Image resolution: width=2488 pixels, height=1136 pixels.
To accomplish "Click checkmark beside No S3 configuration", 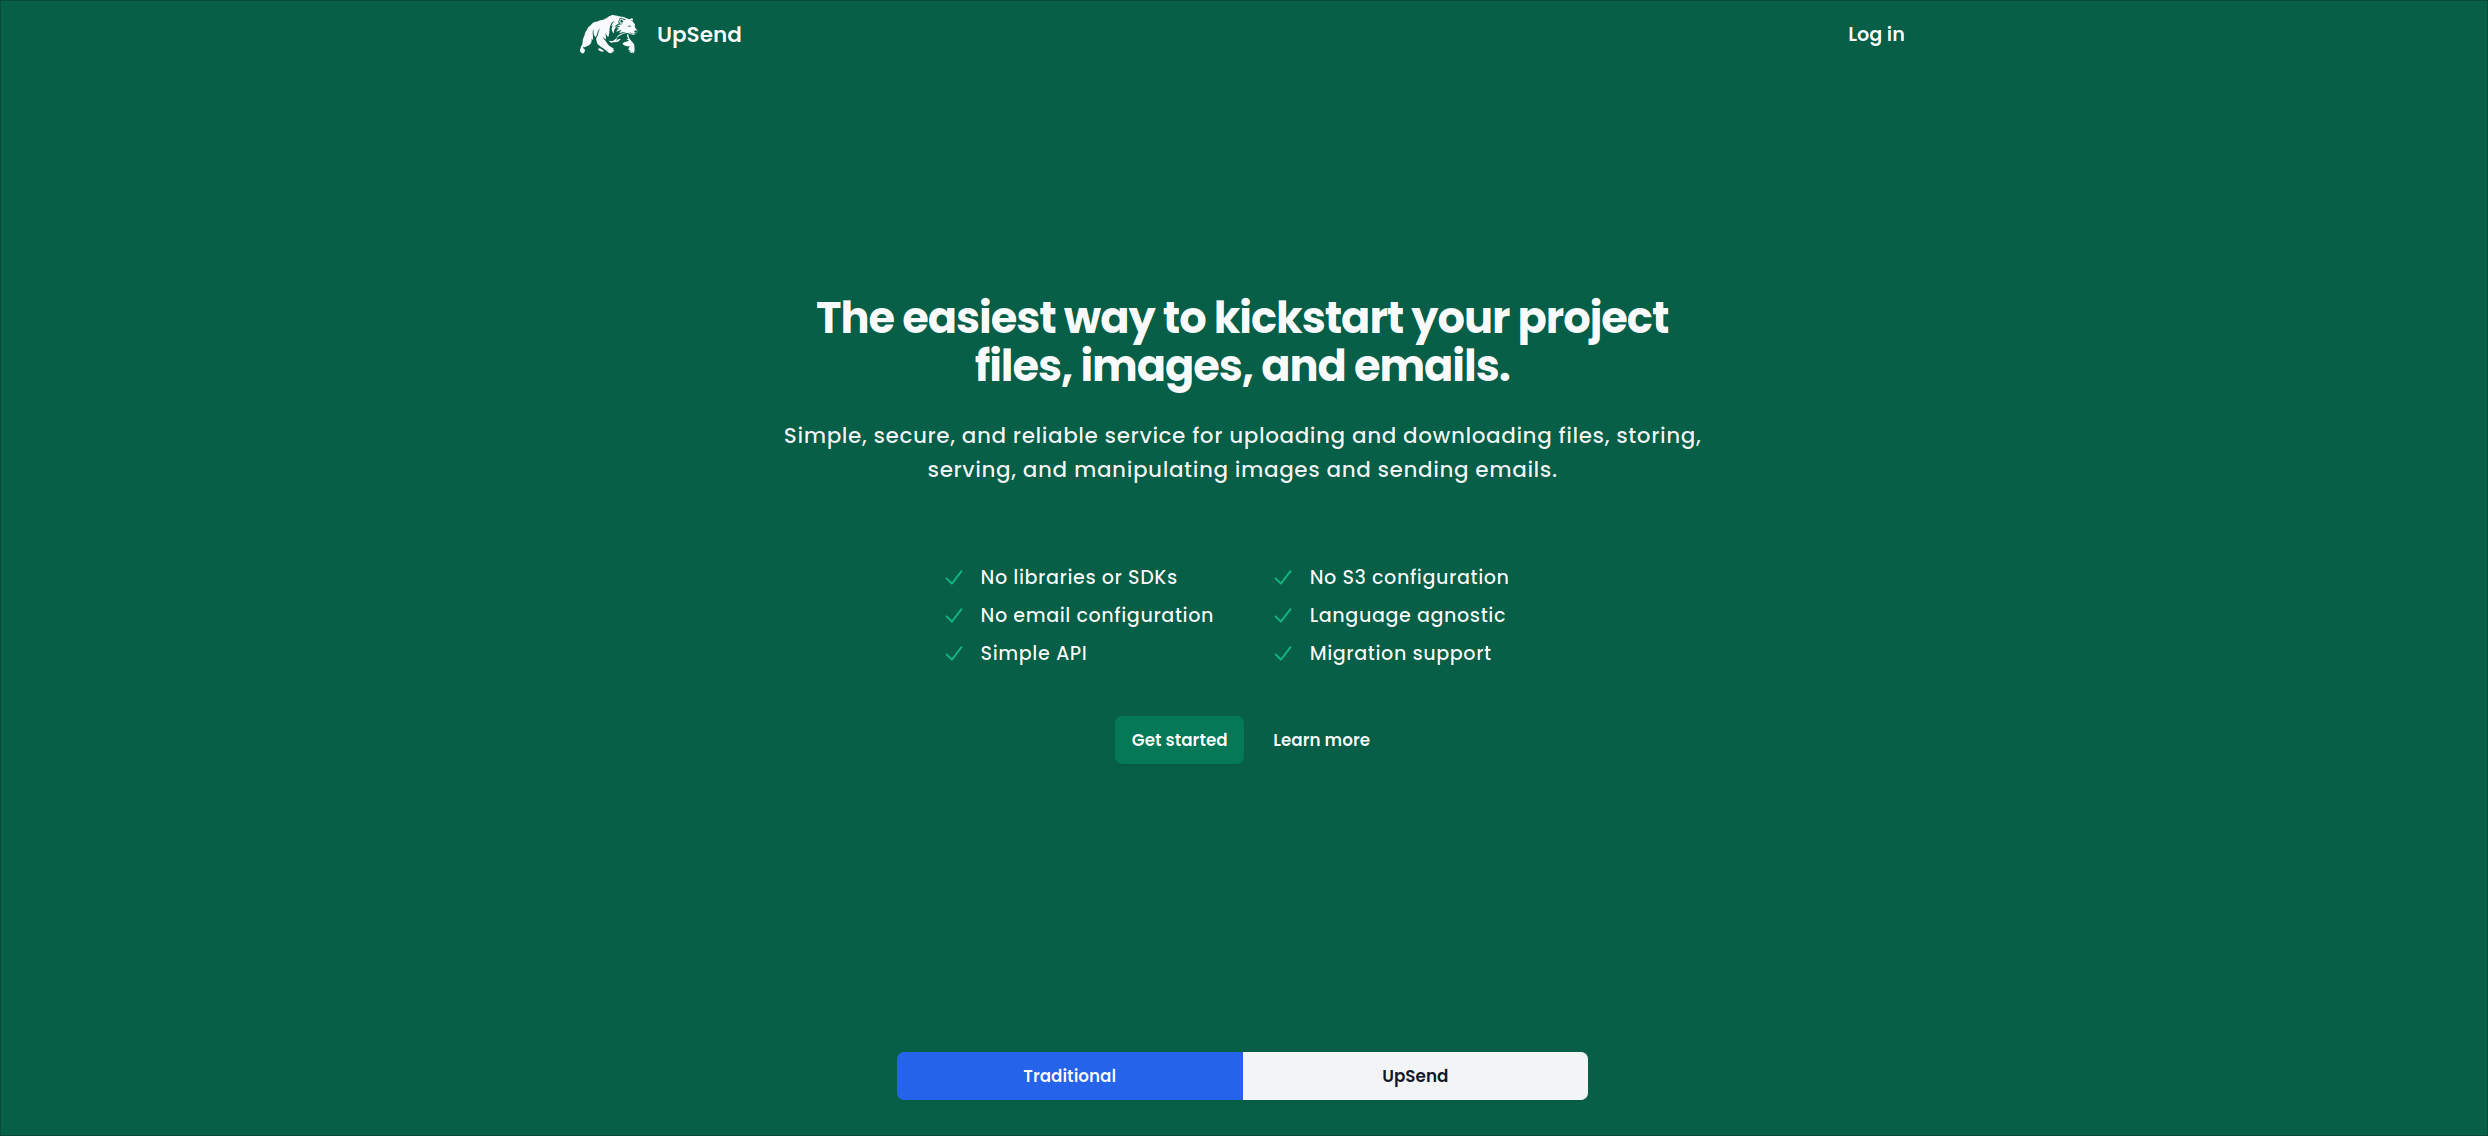I will point(1283,578).
